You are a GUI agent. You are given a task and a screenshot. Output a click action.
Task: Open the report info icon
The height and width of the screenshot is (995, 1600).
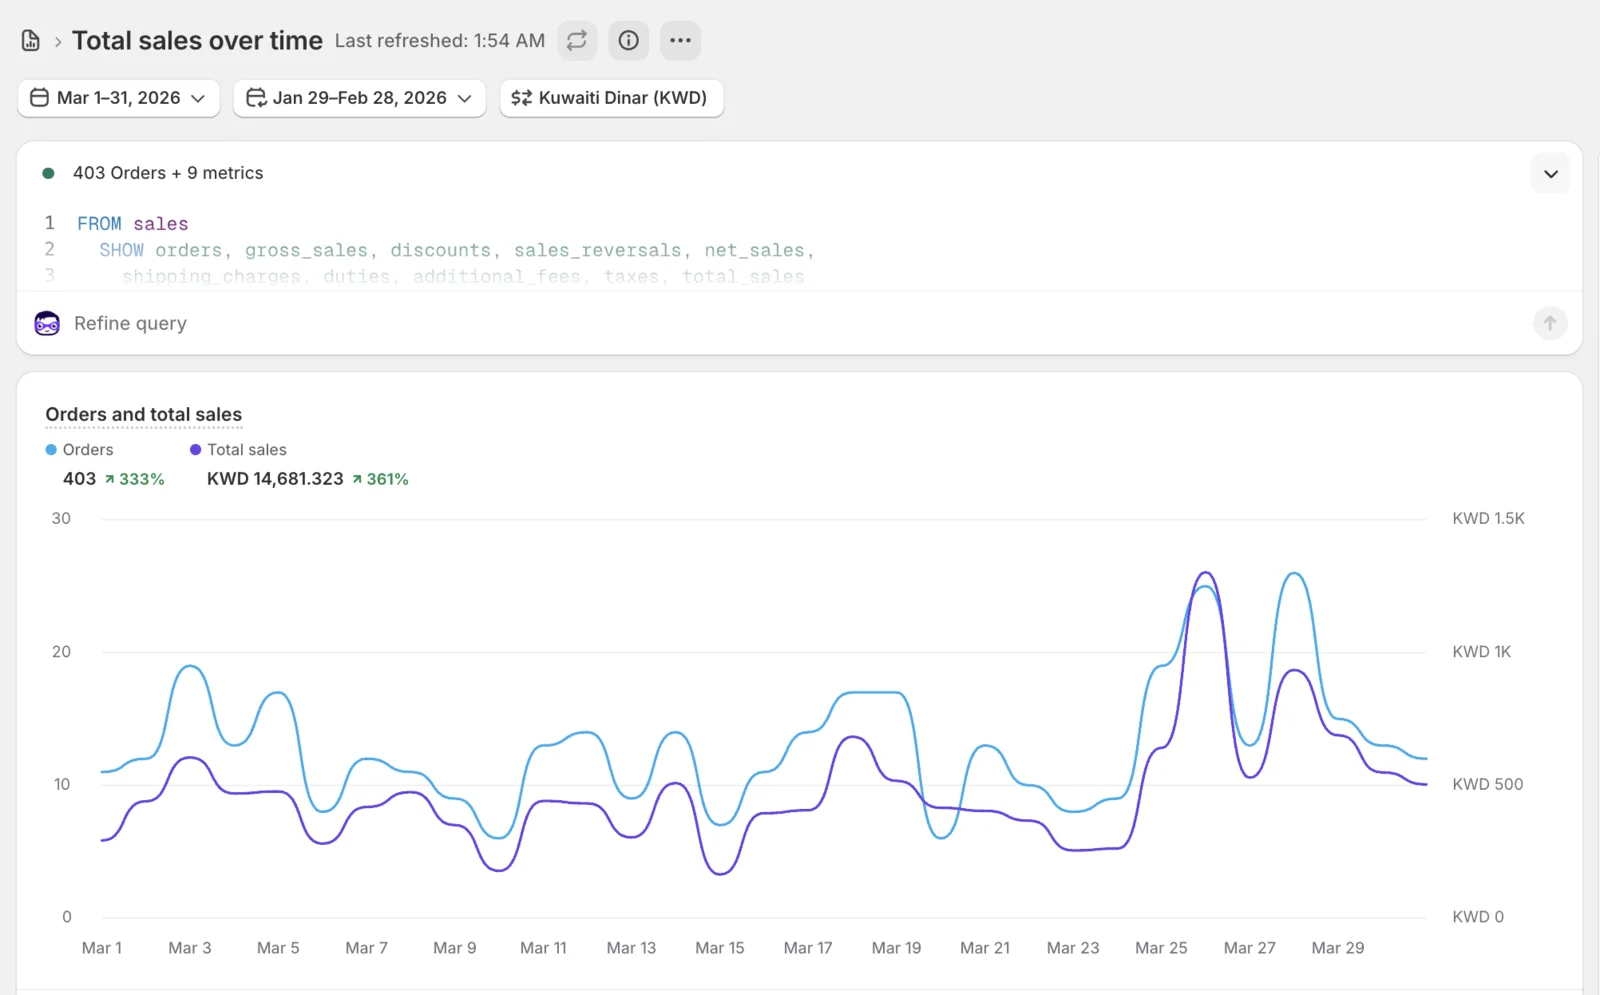point(629,41)
